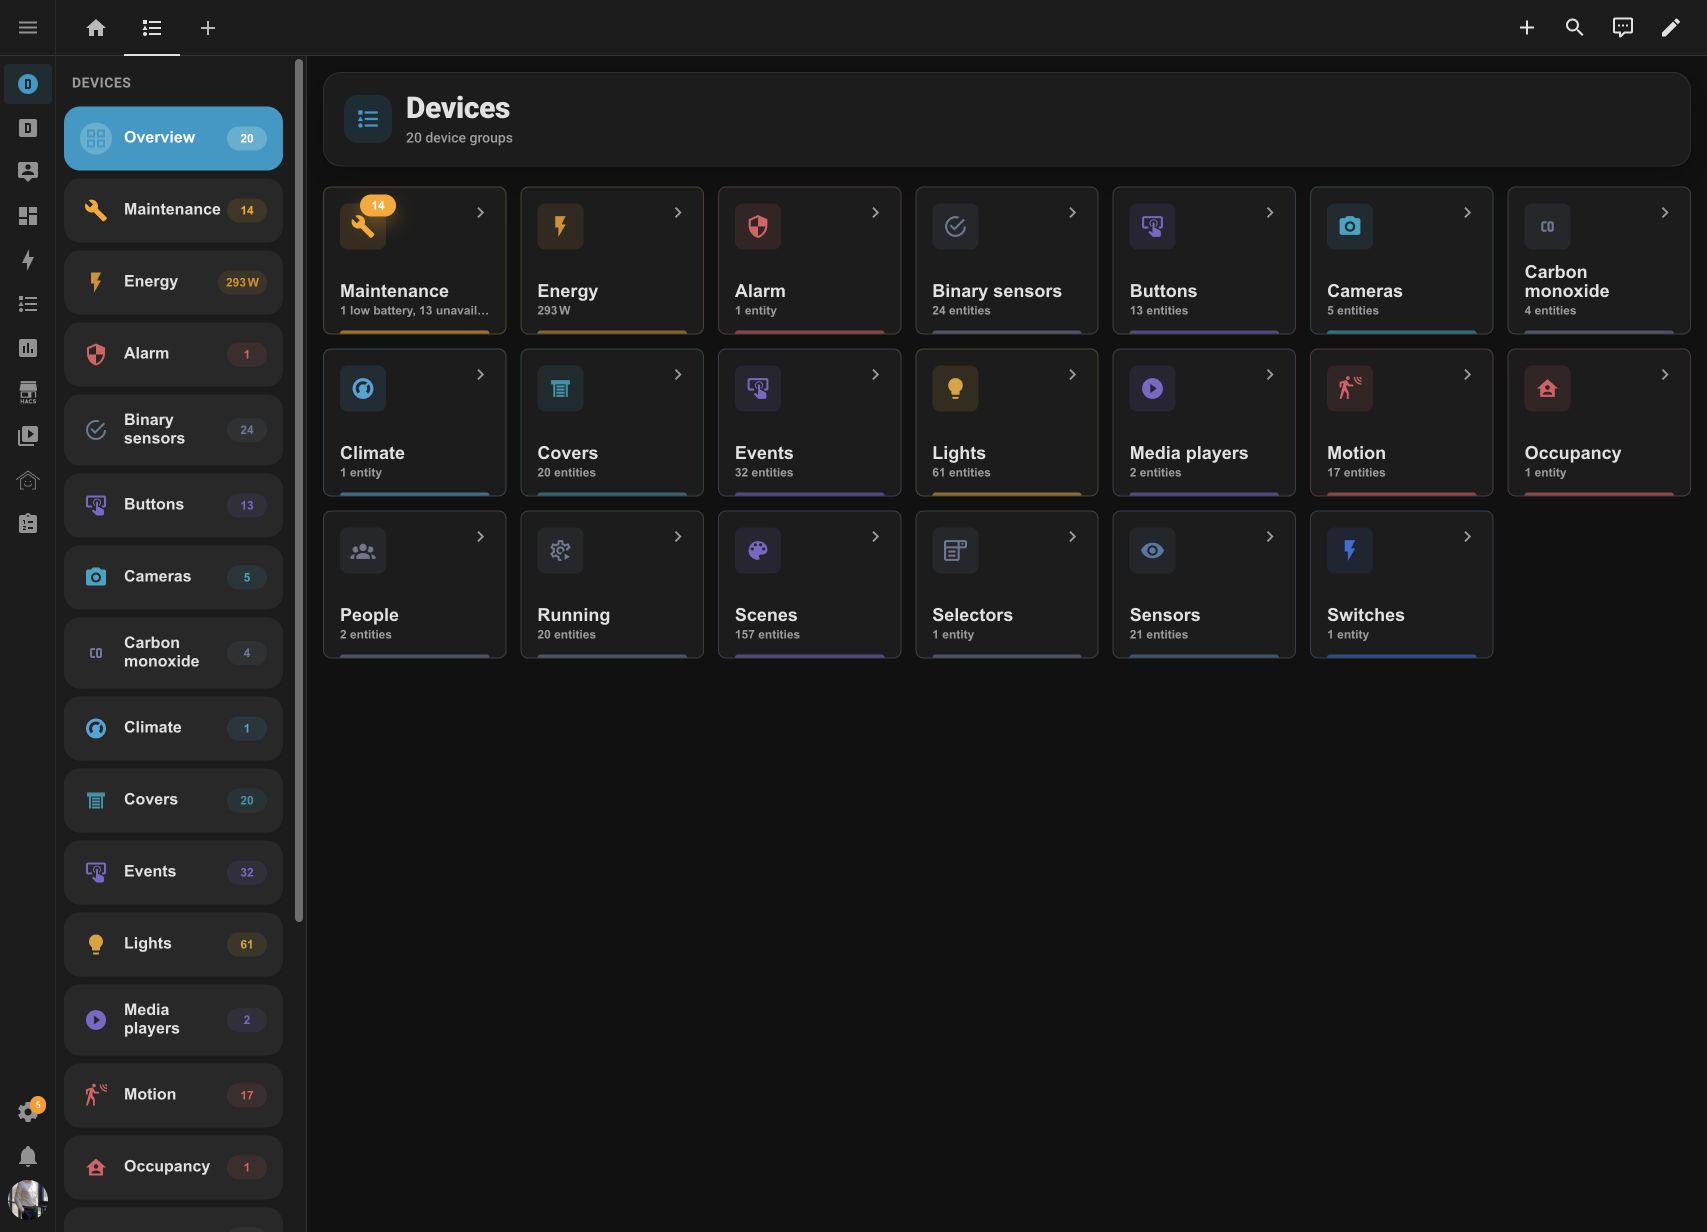Open user profile avatar
The image size is (1707, 1232).
click(28, 1200)
